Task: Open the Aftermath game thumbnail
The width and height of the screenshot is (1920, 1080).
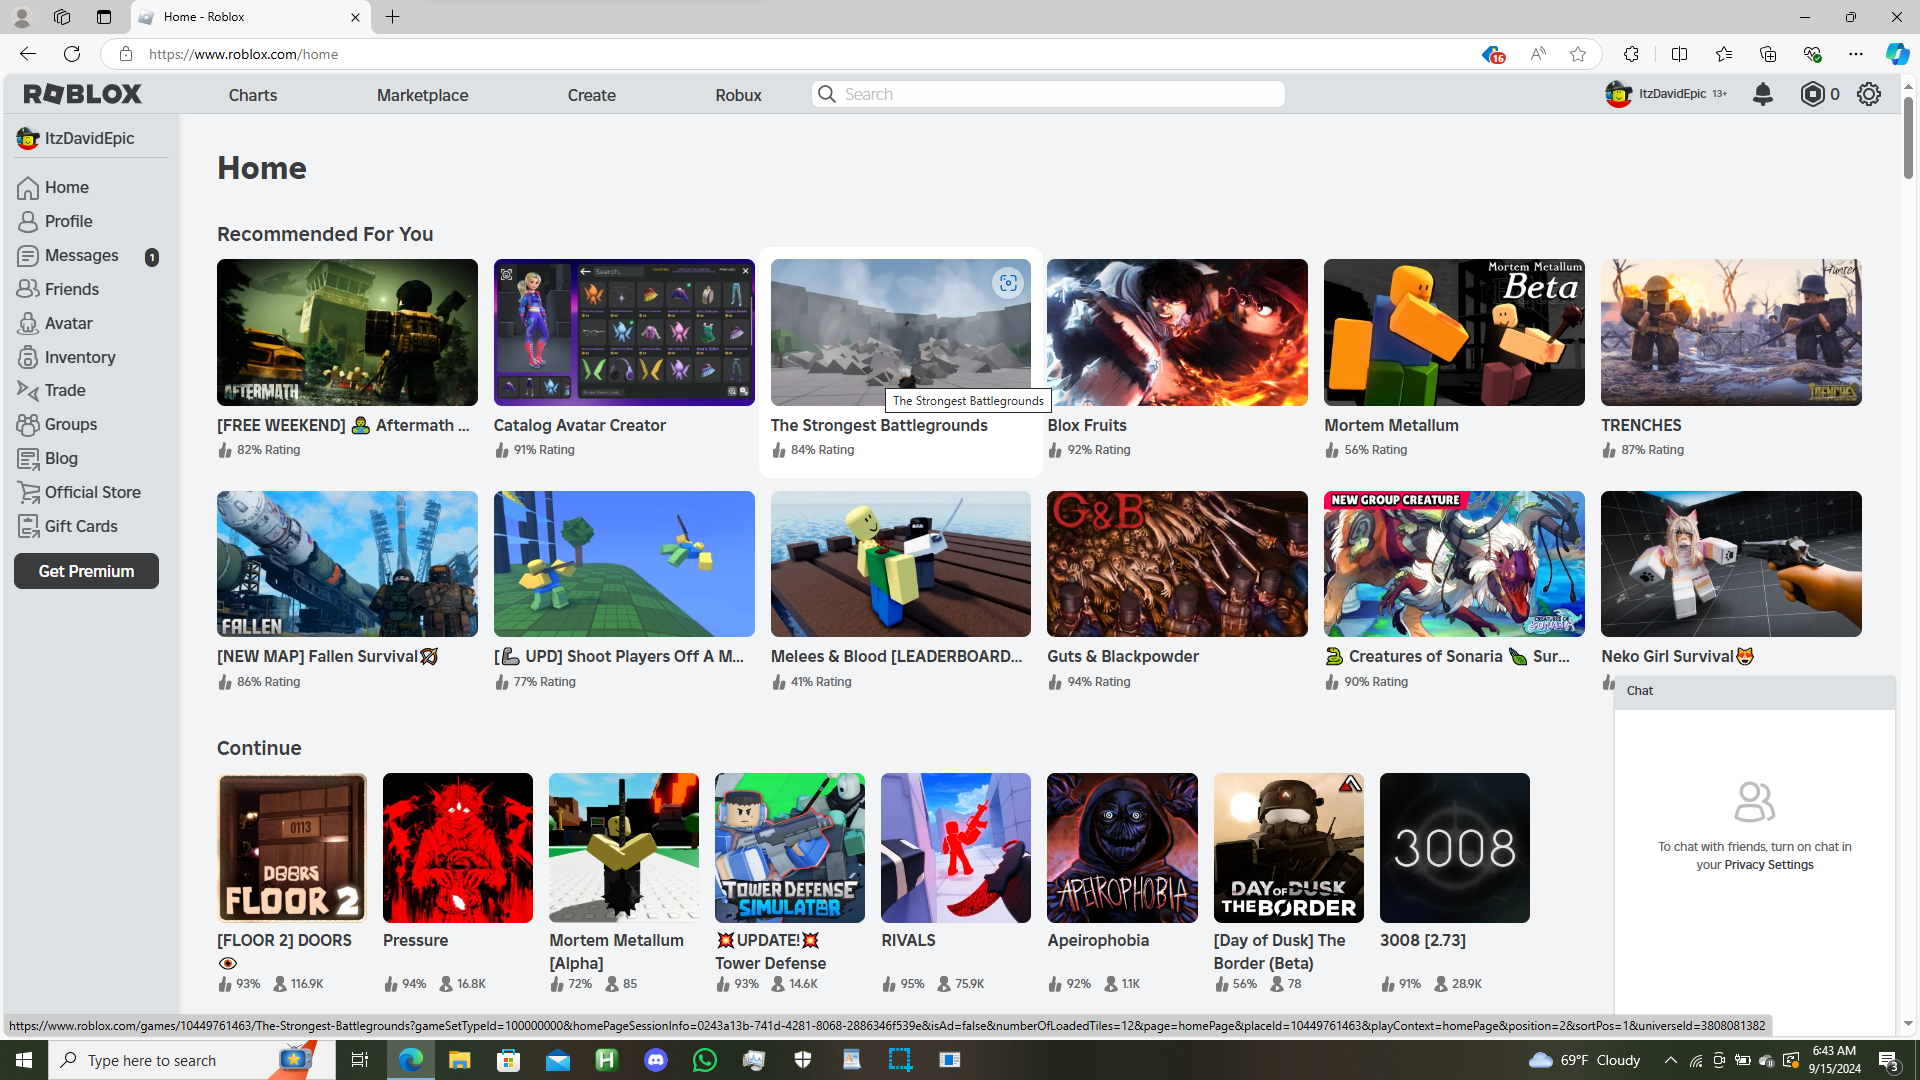Action: 347,332
